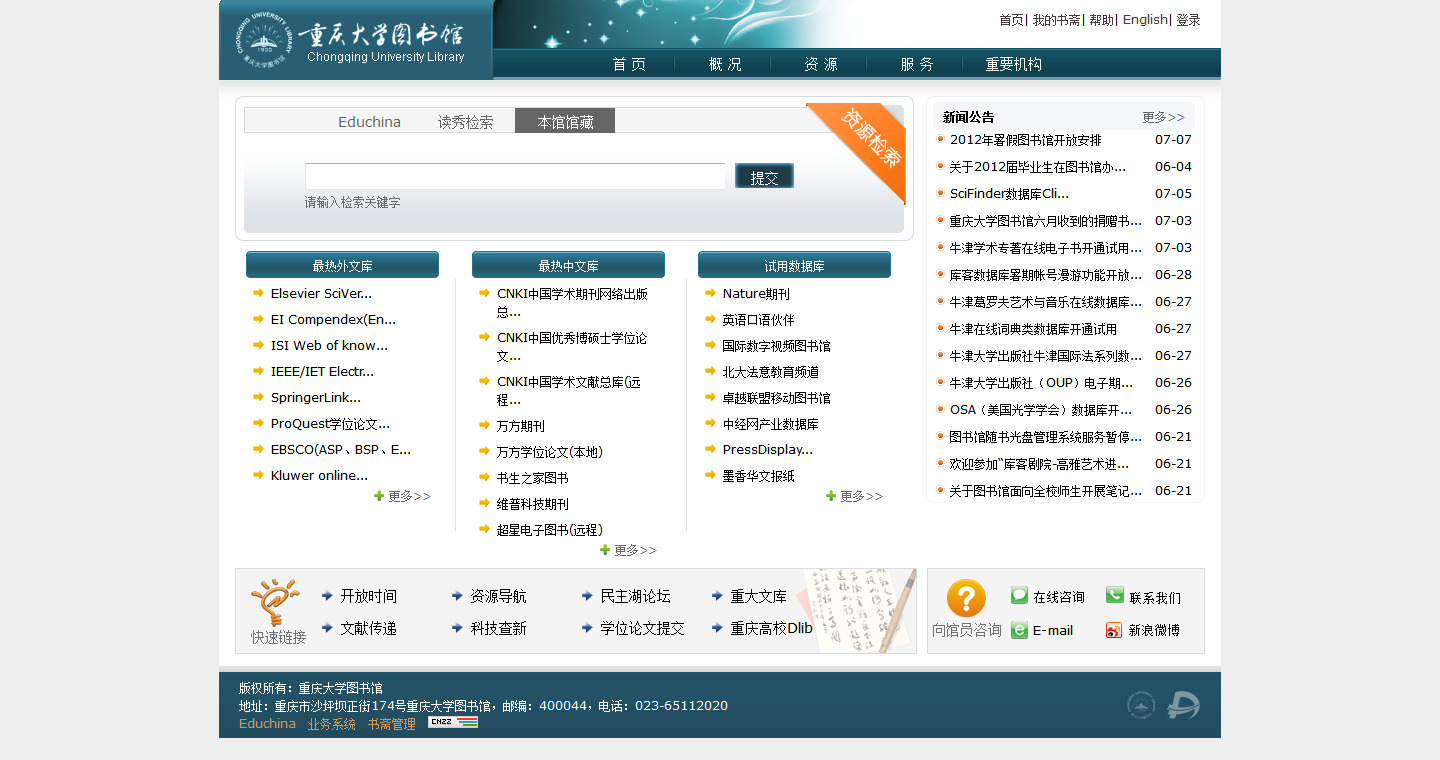1440x760 pixels.
Task: Click the green plus under 最热中文库
Action: point(605,550)
